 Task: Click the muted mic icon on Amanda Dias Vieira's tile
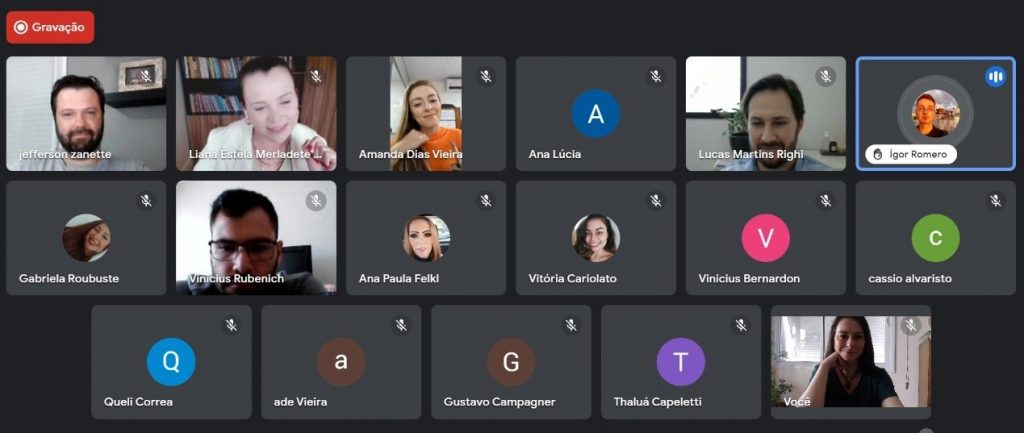(x=486, y=76)
